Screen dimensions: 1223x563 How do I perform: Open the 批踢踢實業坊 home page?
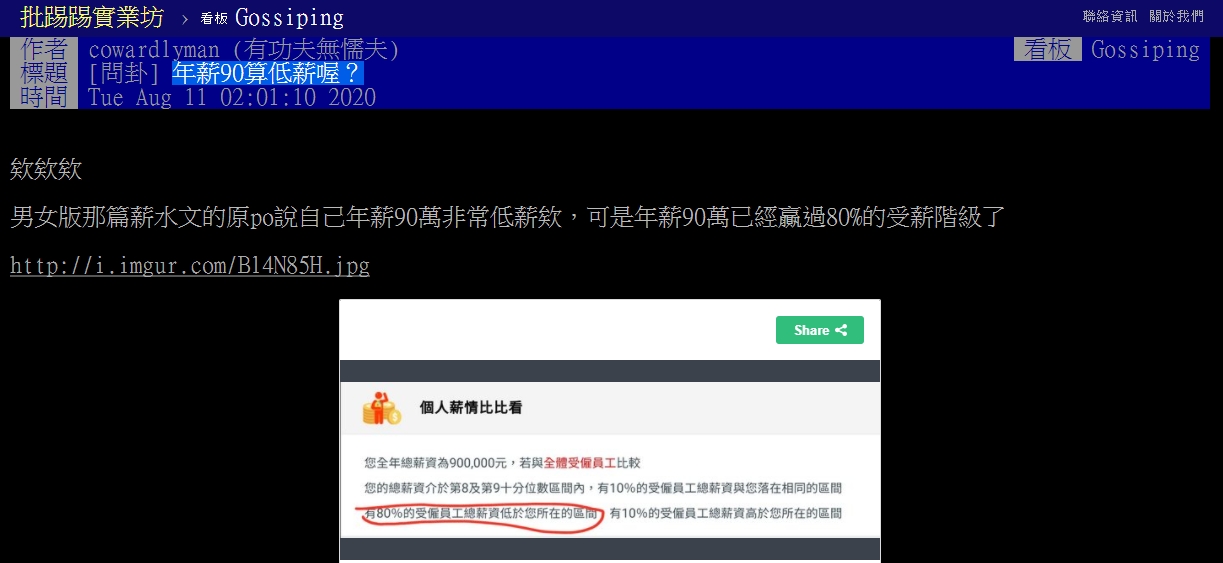(x=91, y=17)
